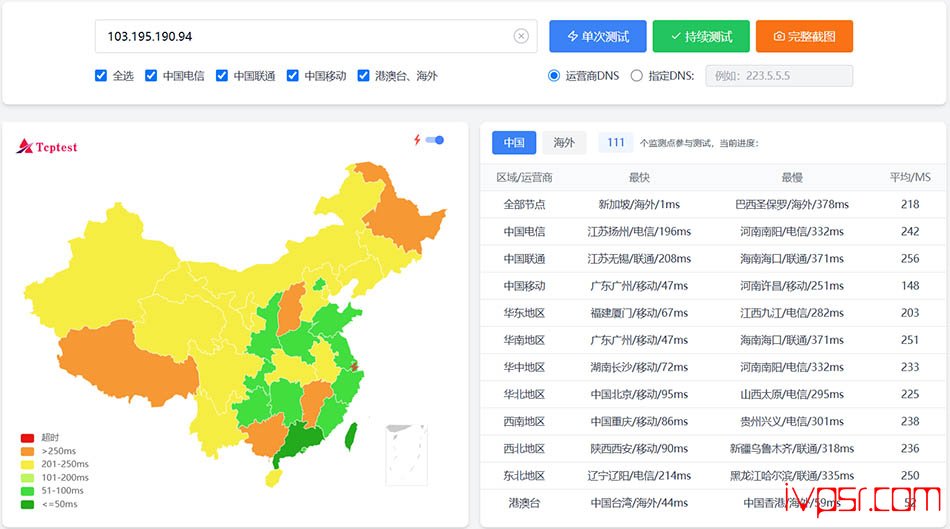Select the 港澳台 row label
Screen dimensions: 950x529
pos(524,503)
